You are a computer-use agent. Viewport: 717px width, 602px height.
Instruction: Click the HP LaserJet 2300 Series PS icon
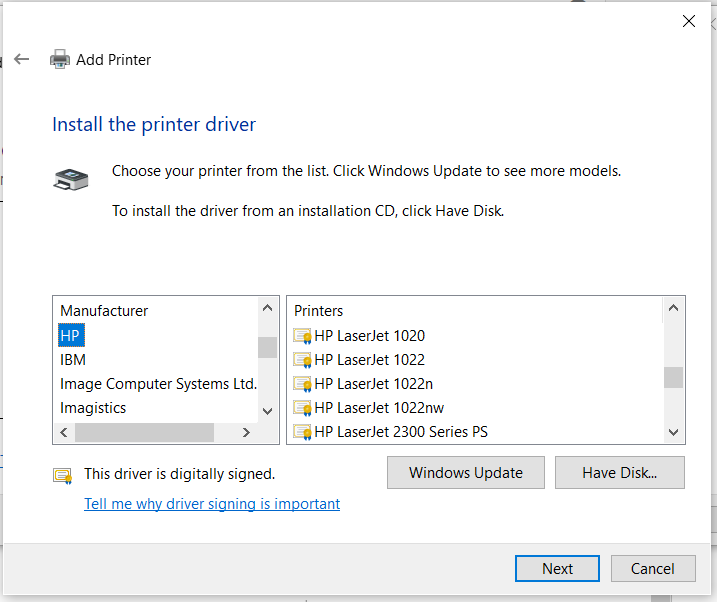click(302, 432)
